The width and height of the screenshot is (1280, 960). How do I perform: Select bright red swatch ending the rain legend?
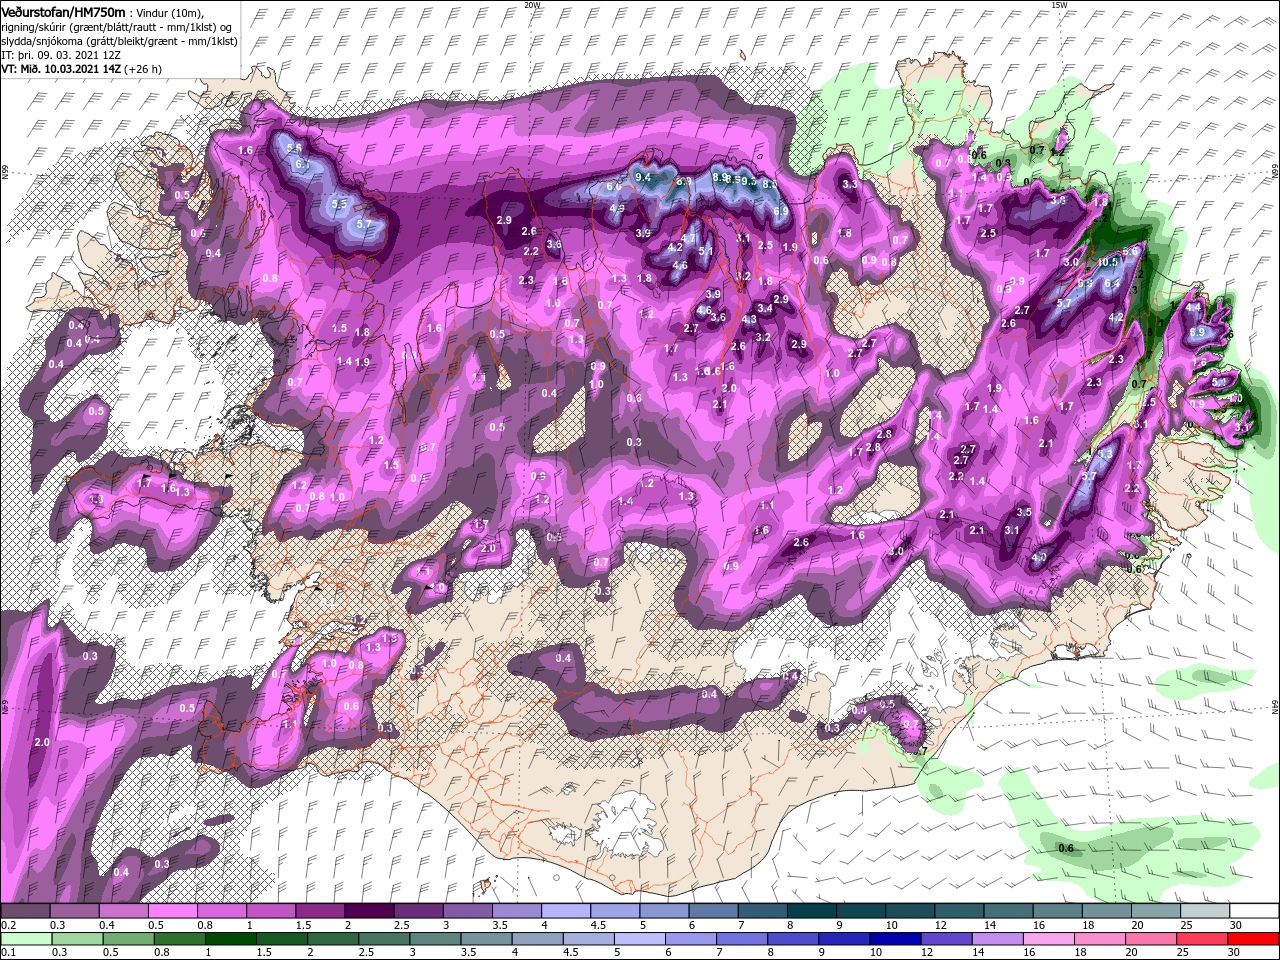(x=1254, y=939)
